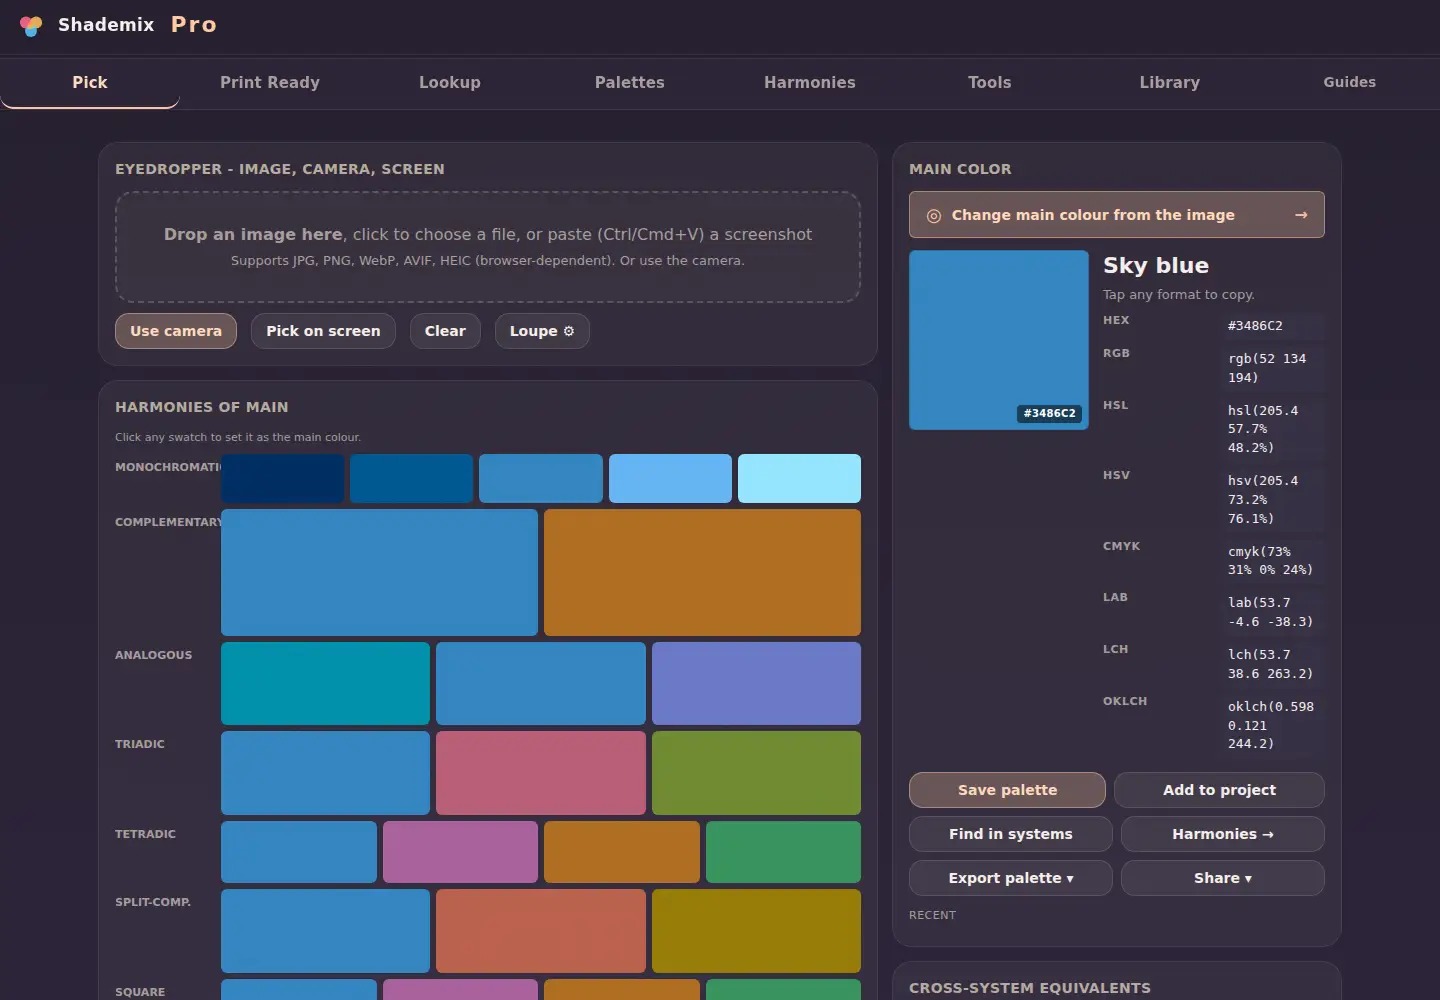
Task: Select the light sky blue fourth monochromatic swatch
Action: coord(670,478)
